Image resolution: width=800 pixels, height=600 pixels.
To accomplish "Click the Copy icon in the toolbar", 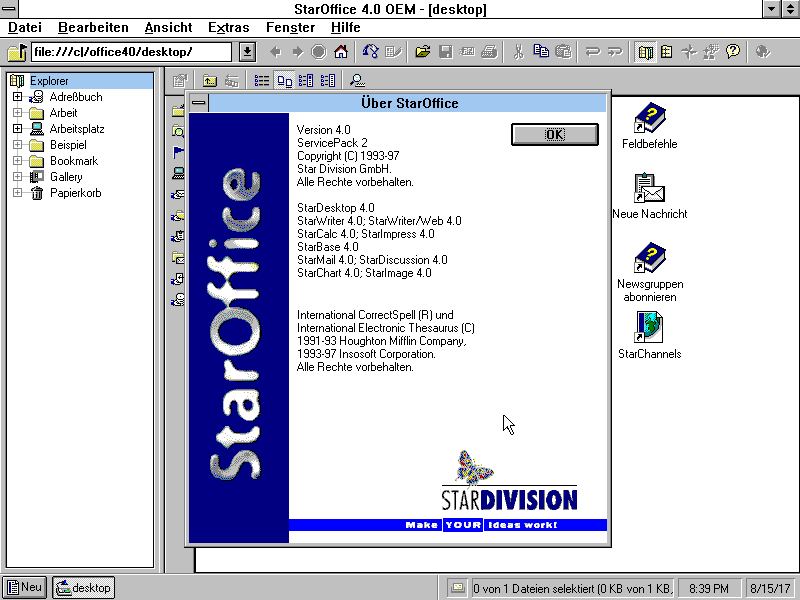I will pos(541,52).
